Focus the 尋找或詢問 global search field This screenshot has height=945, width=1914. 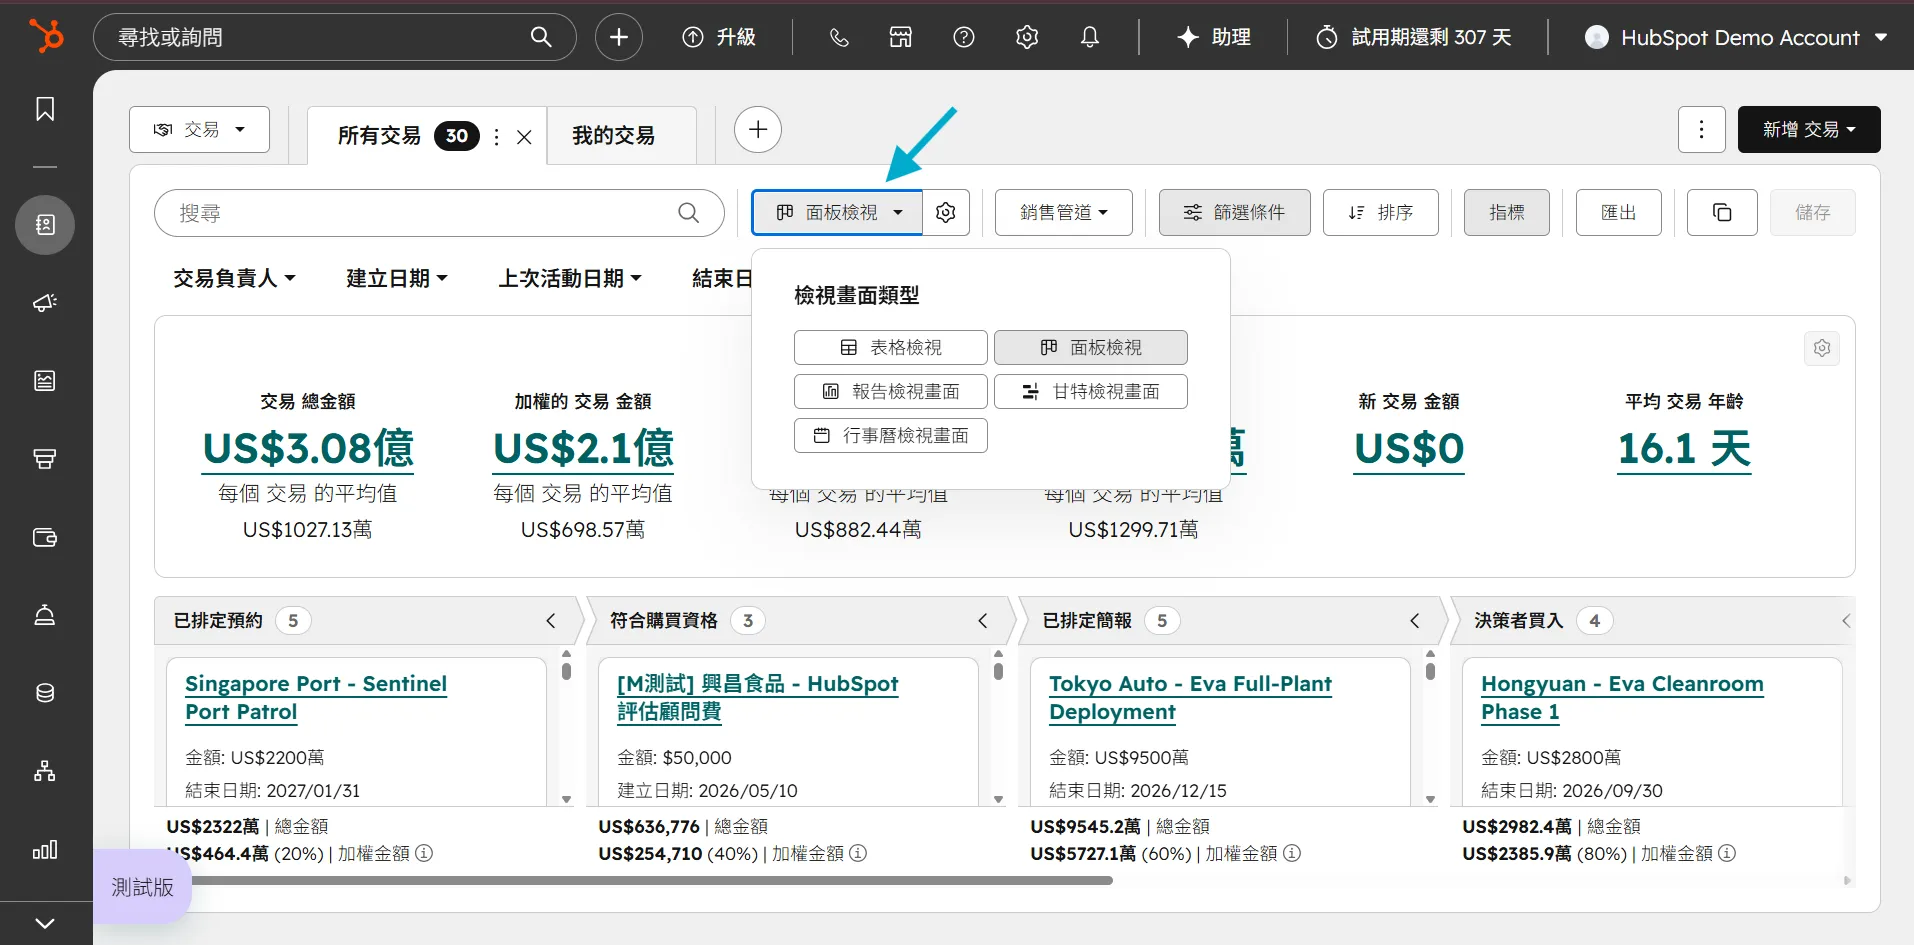pyautogui.click(x=335, y=37)
